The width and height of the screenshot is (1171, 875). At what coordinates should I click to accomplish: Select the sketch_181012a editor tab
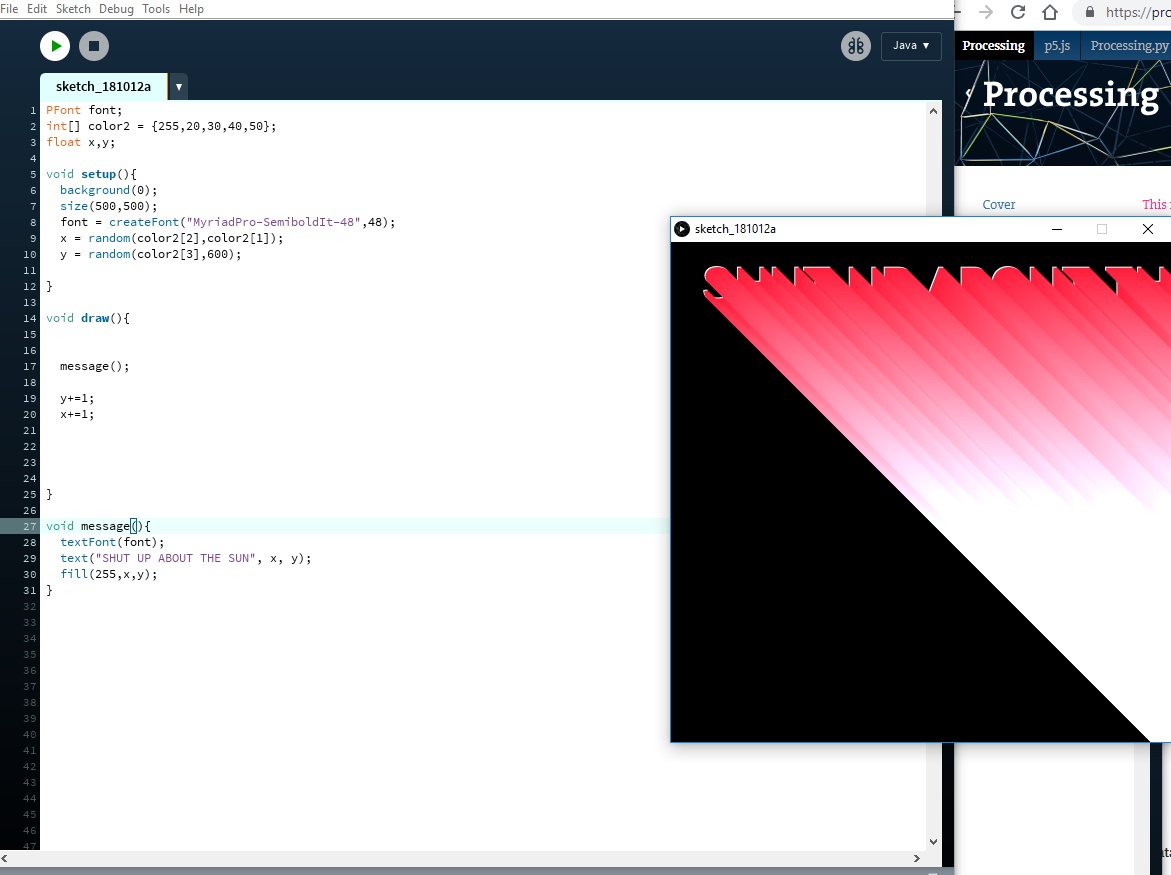103,87
